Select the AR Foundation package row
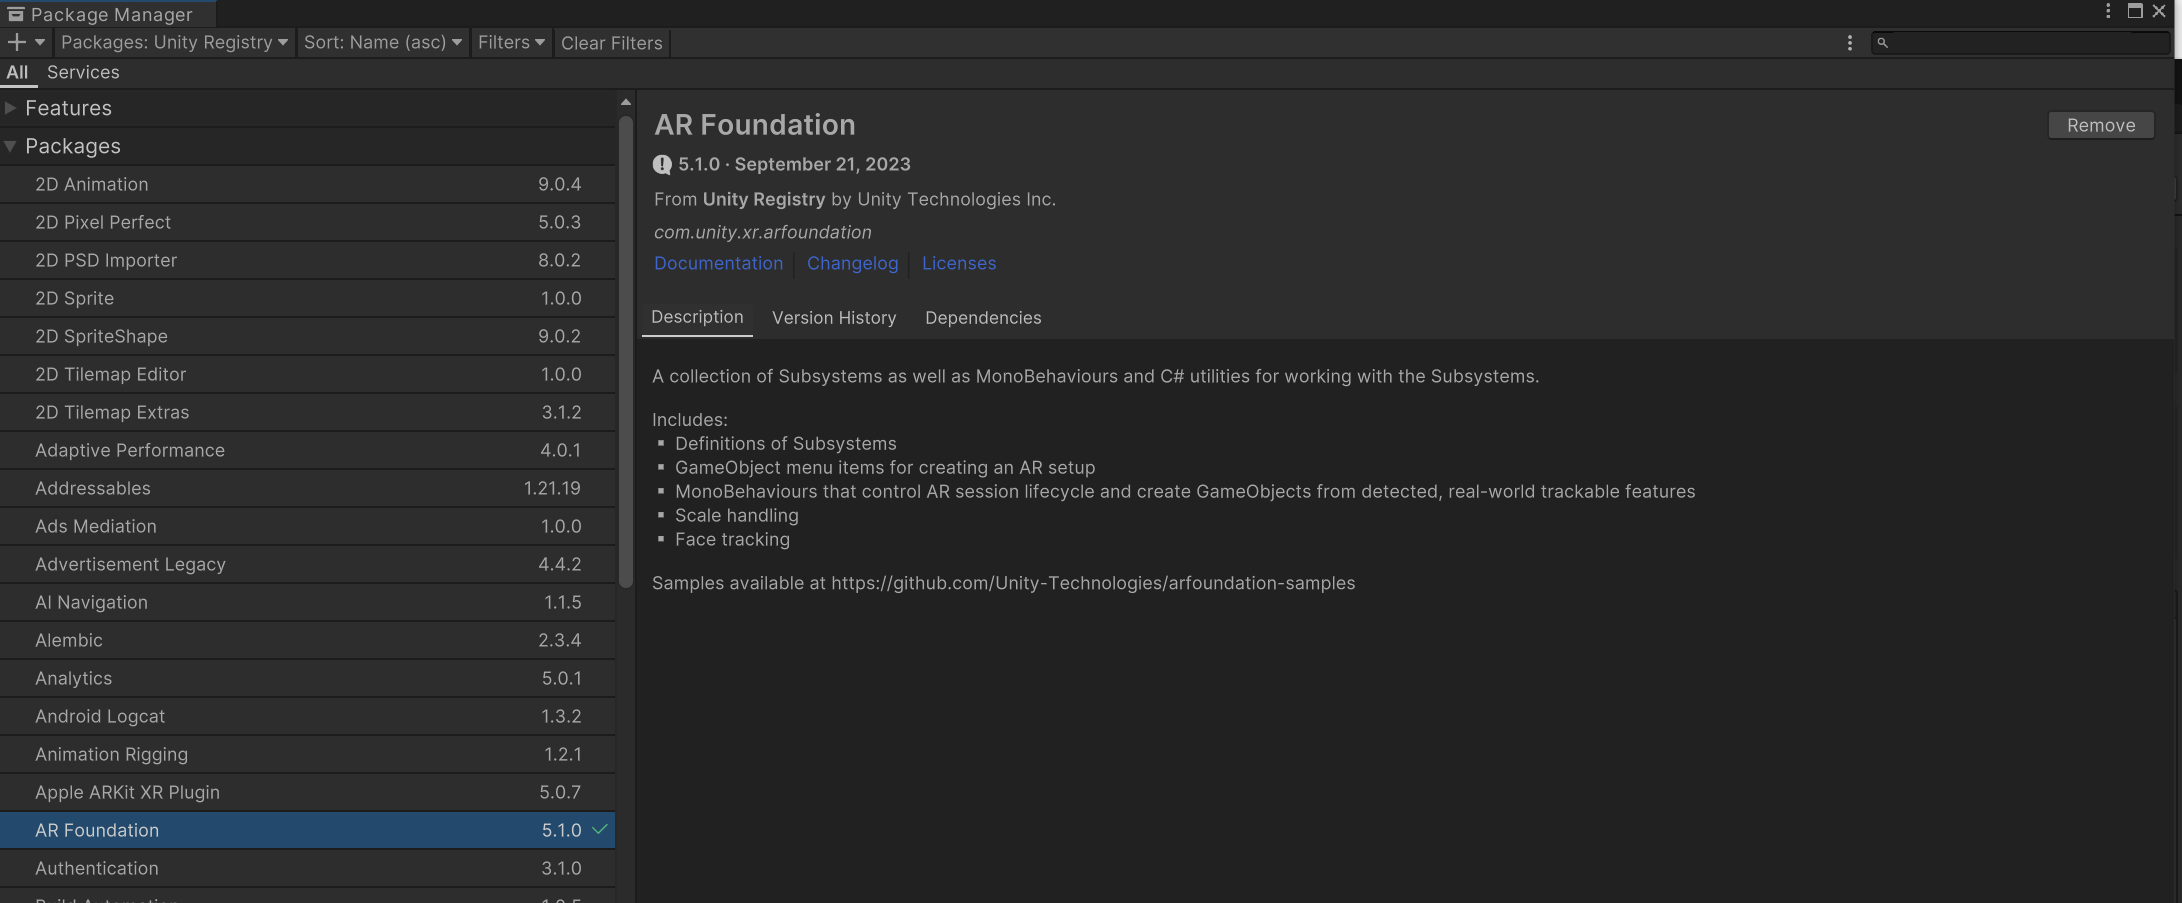This screenshot has height=903, width=2182. coord(307,830)
